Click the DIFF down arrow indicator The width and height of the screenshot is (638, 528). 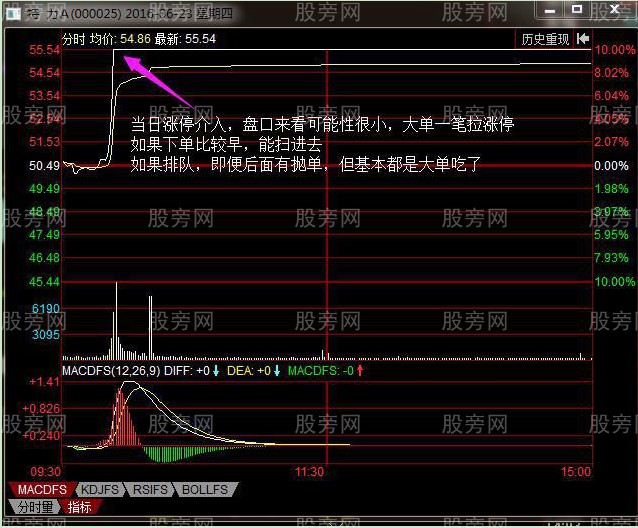coord(216,371)
